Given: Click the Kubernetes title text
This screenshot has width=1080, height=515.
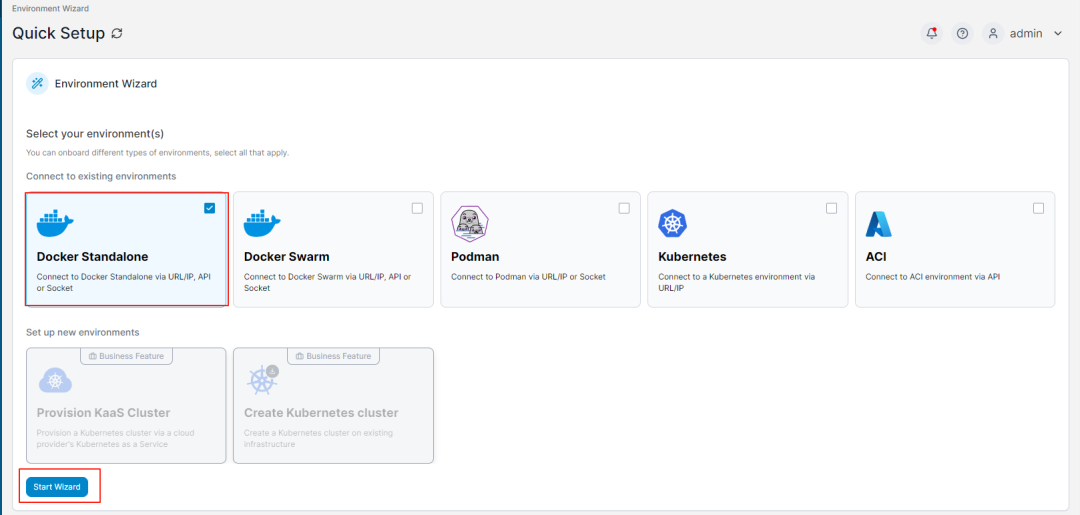Looking at the screenshot, I should tap(692, 257).
